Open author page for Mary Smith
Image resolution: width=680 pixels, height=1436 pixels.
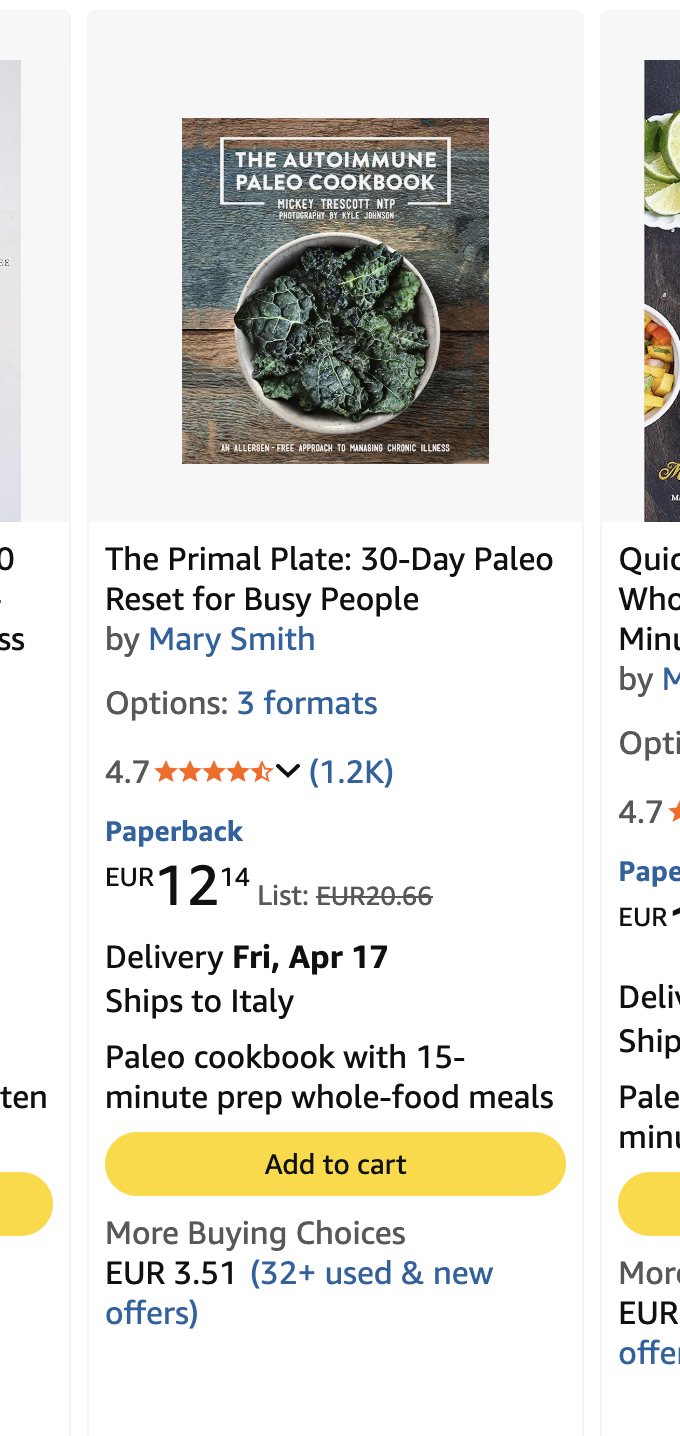click(231, 640)
